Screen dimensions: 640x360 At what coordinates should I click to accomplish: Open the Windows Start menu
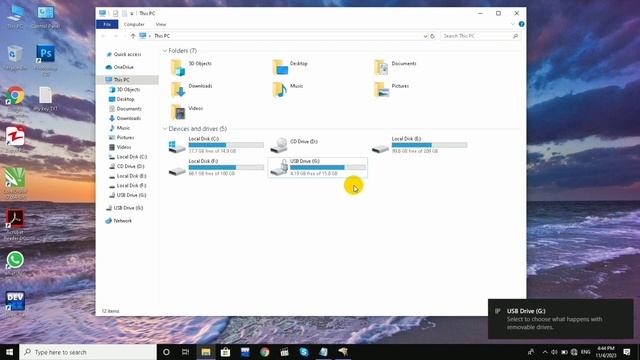[x=9, y=352]
